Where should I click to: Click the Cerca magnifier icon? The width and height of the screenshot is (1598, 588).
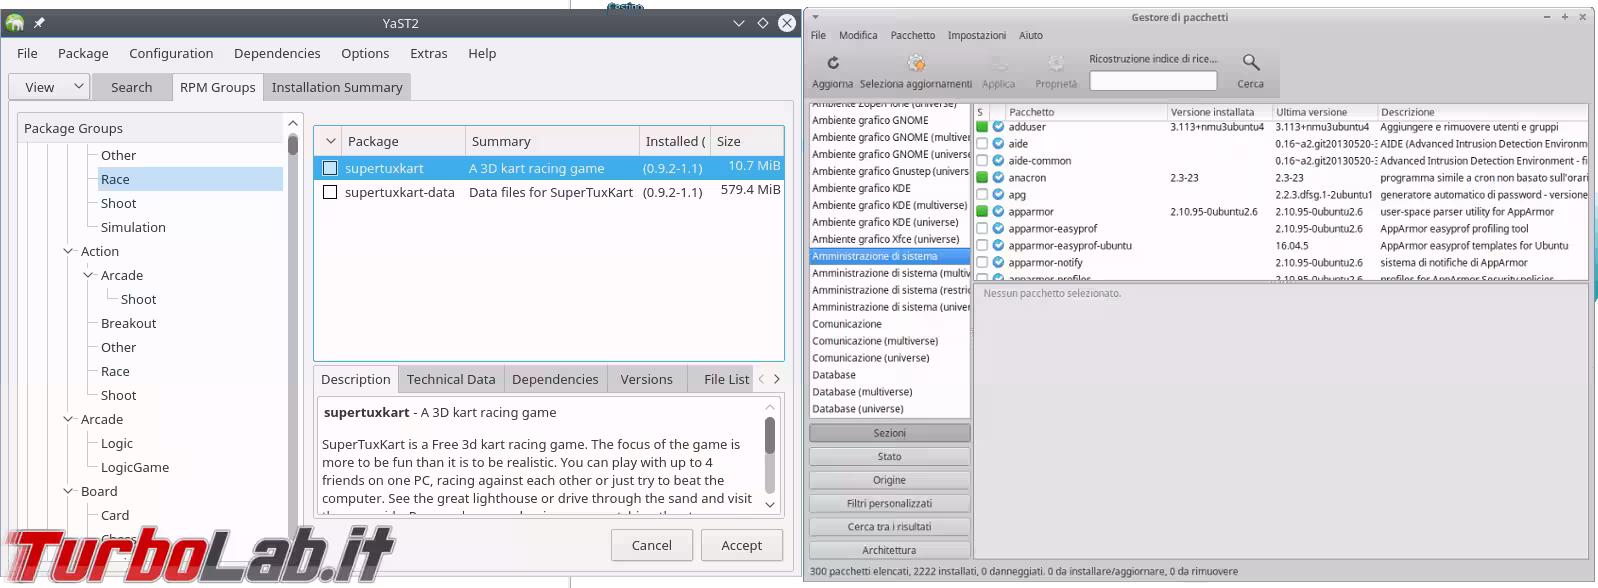click(x=1250, y=63)
